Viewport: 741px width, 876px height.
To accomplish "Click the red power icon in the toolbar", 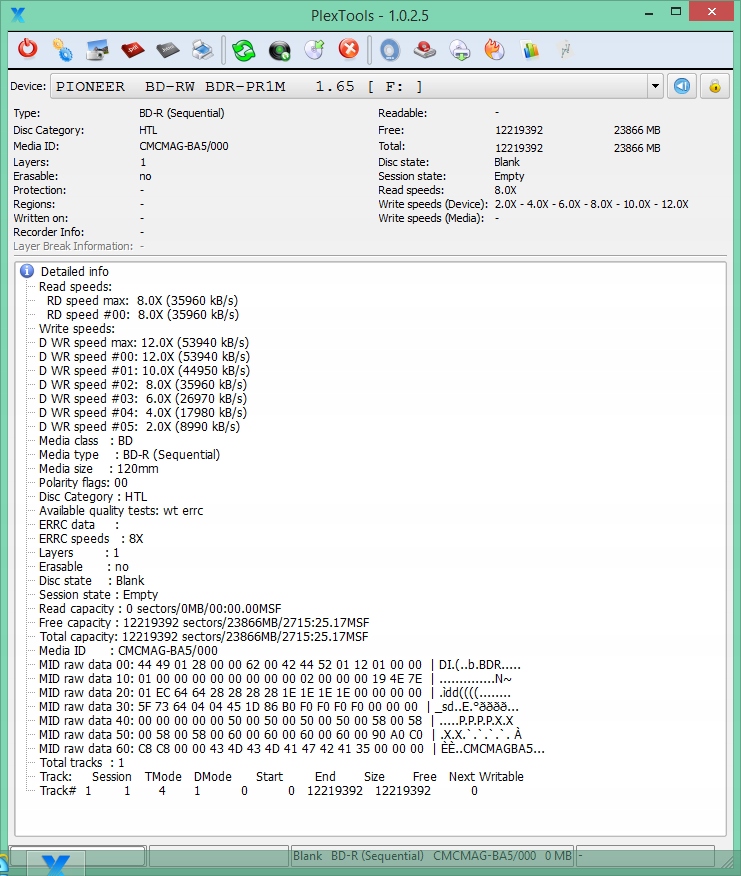I will [28, 49].
